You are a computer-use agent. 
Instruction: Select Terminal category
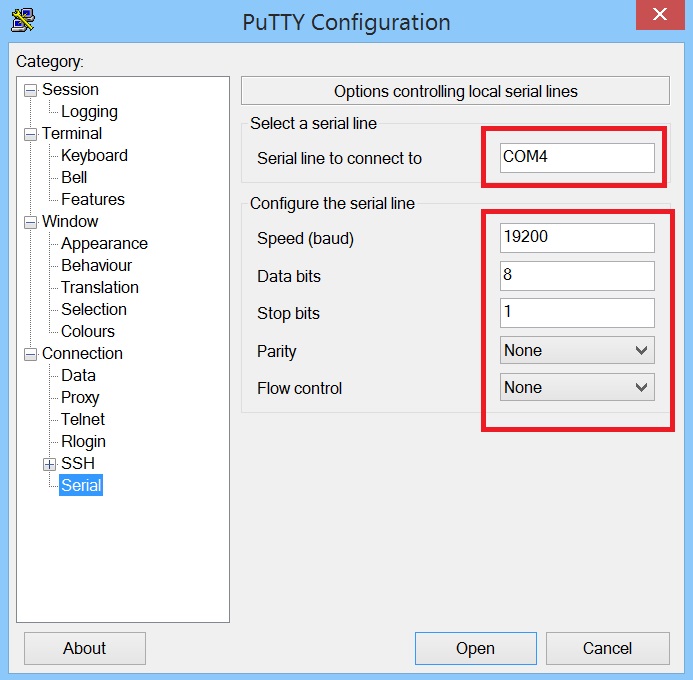(x=72, y=133)
